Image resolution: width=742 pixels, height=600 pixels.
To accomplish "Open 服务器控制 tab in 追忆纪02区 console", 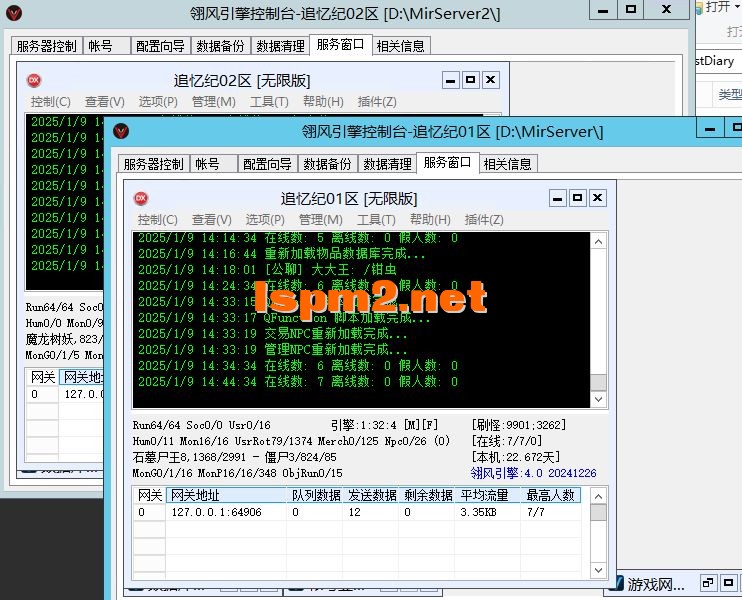I will point(46,46).
